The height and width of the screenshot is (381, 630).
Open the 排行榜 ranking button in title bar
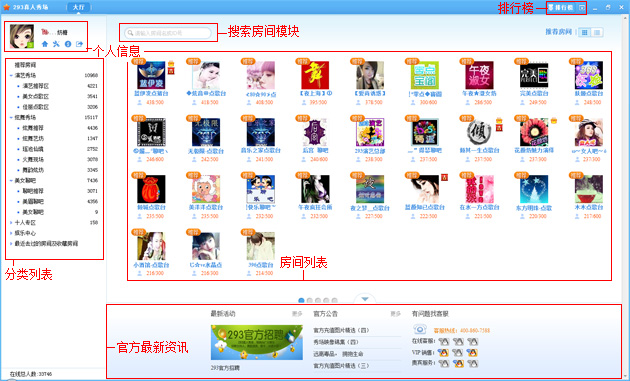[562, 8]
